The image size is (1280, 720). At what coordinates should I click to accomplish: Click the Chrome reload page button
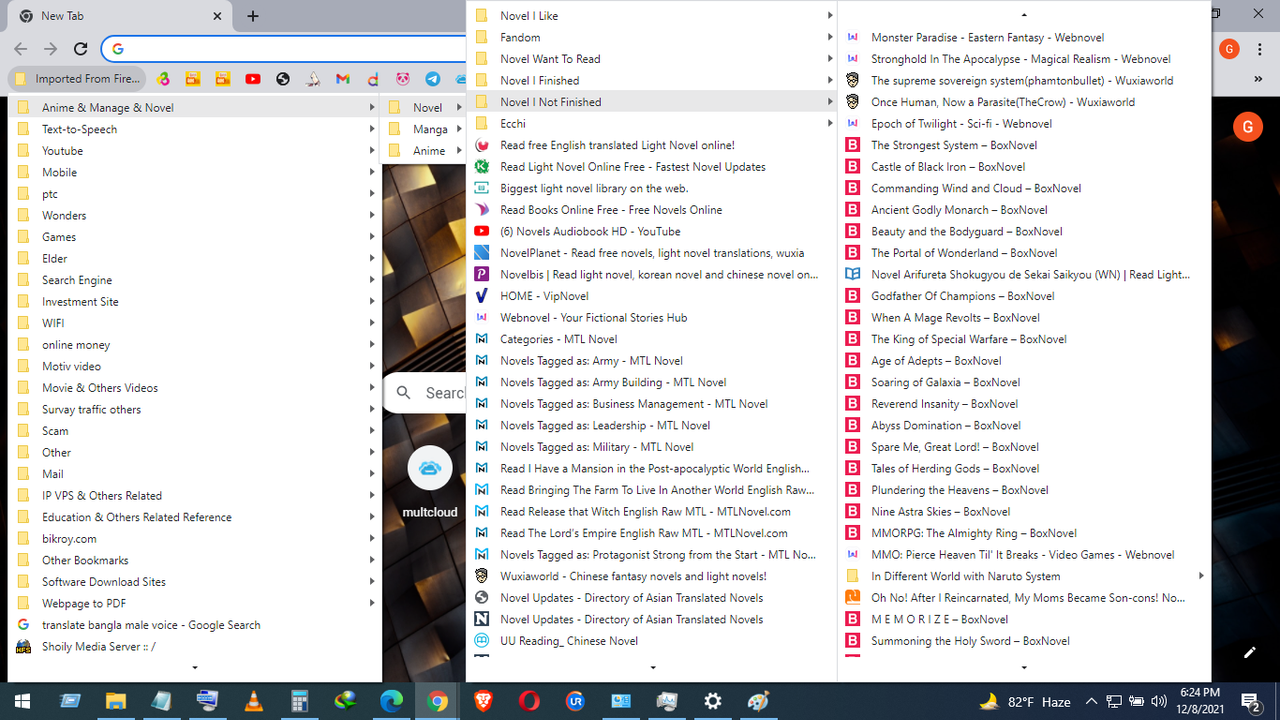pyautogui.click(x=81, y=48)
